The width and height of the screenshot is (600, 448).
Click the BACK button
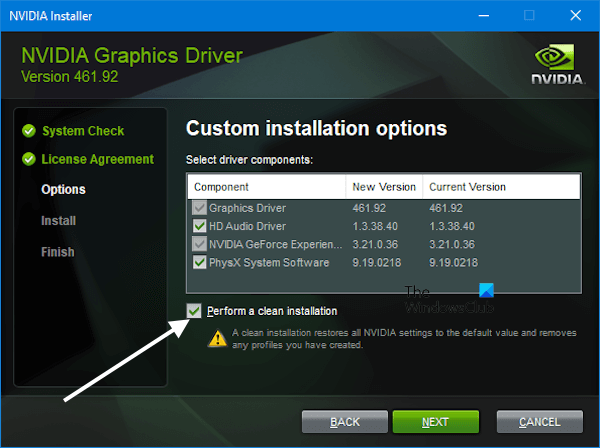coord(345,422)
